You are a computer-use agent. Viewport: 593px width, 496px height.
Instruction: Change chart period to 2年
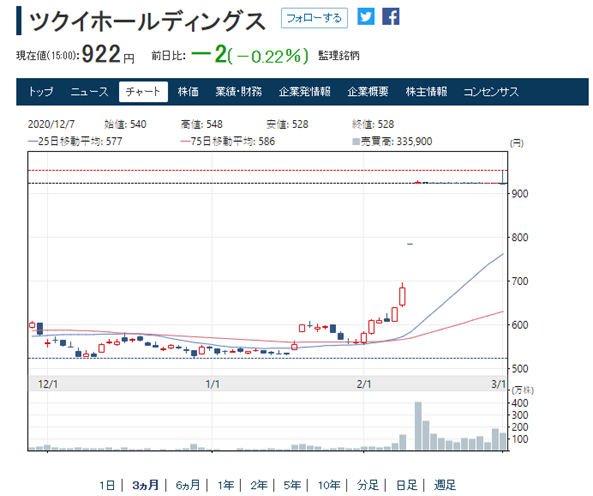tap(259, 485)
